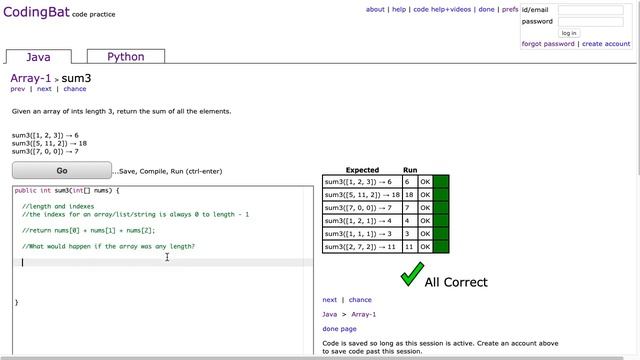Click result row sum3([1, 1, 1]) → 3

[385, 234]
